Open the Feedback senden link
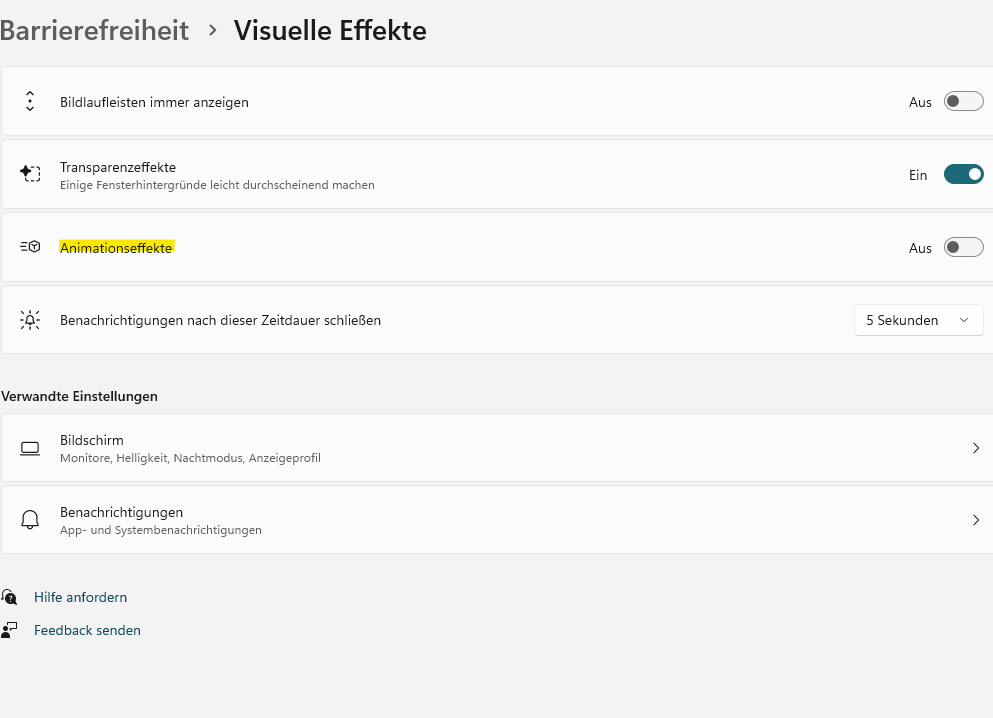 (x=87, y=630)
